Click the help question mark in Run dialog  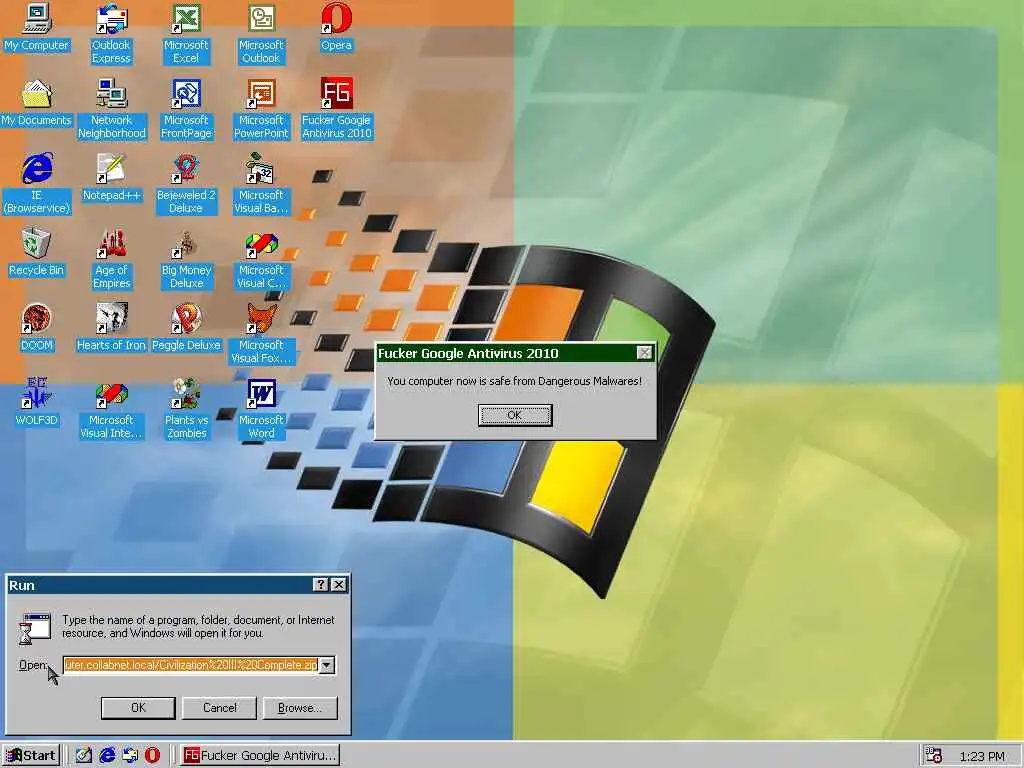pos(321,584)
